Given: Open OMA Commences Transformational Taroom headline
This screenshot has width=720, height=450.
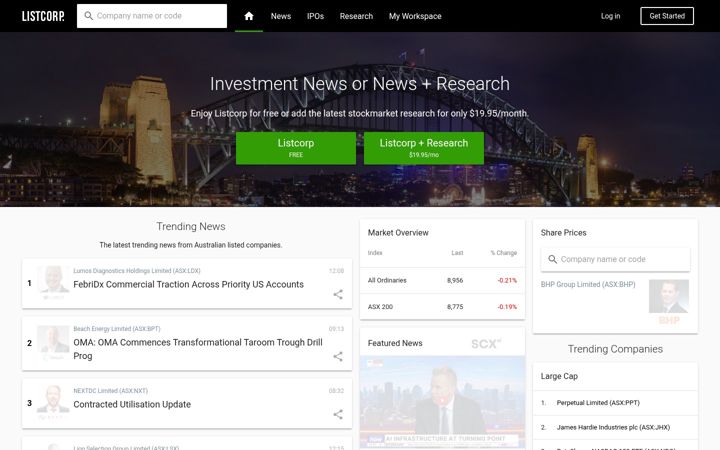Looking at the screenshot, I should [198, 349].
